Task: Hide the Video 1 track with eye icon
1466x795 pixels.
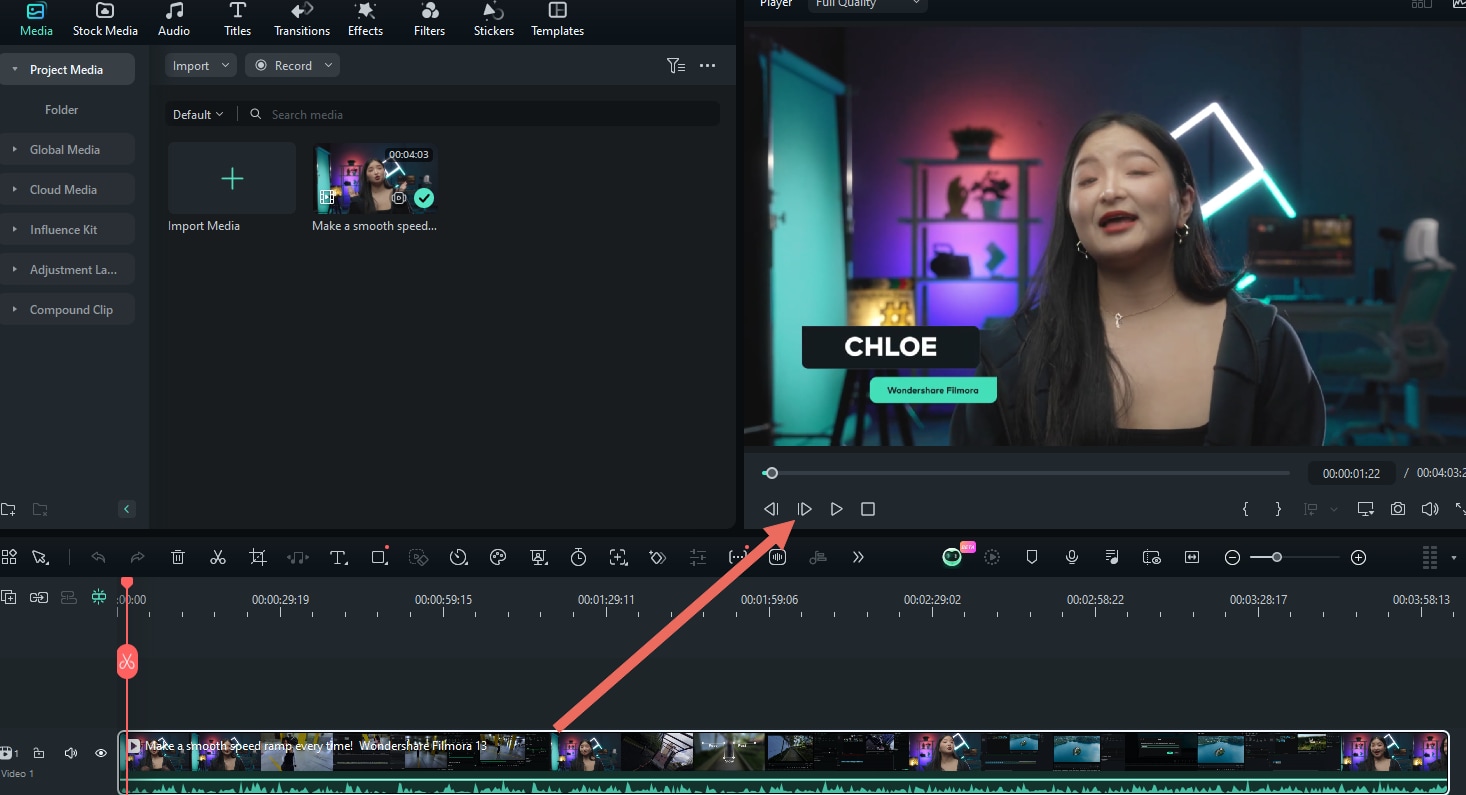Action: (x=101, y=753)
